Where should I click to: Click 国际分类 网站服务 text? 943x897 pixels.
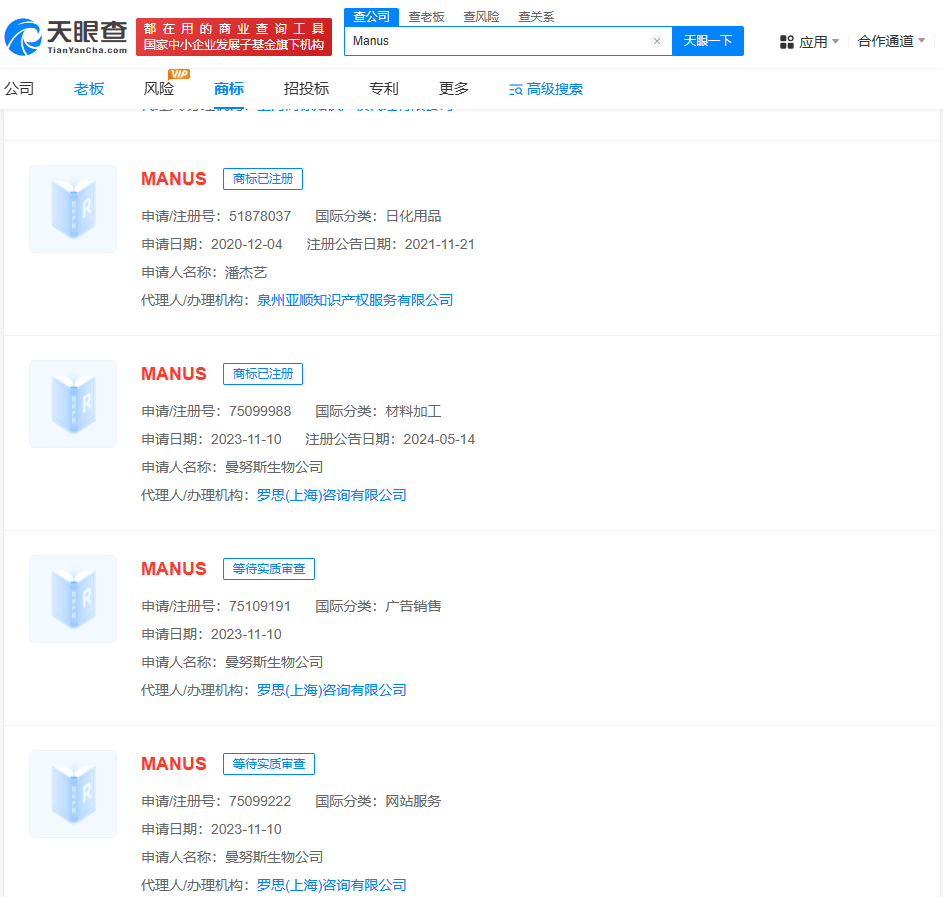pos(378,801)
